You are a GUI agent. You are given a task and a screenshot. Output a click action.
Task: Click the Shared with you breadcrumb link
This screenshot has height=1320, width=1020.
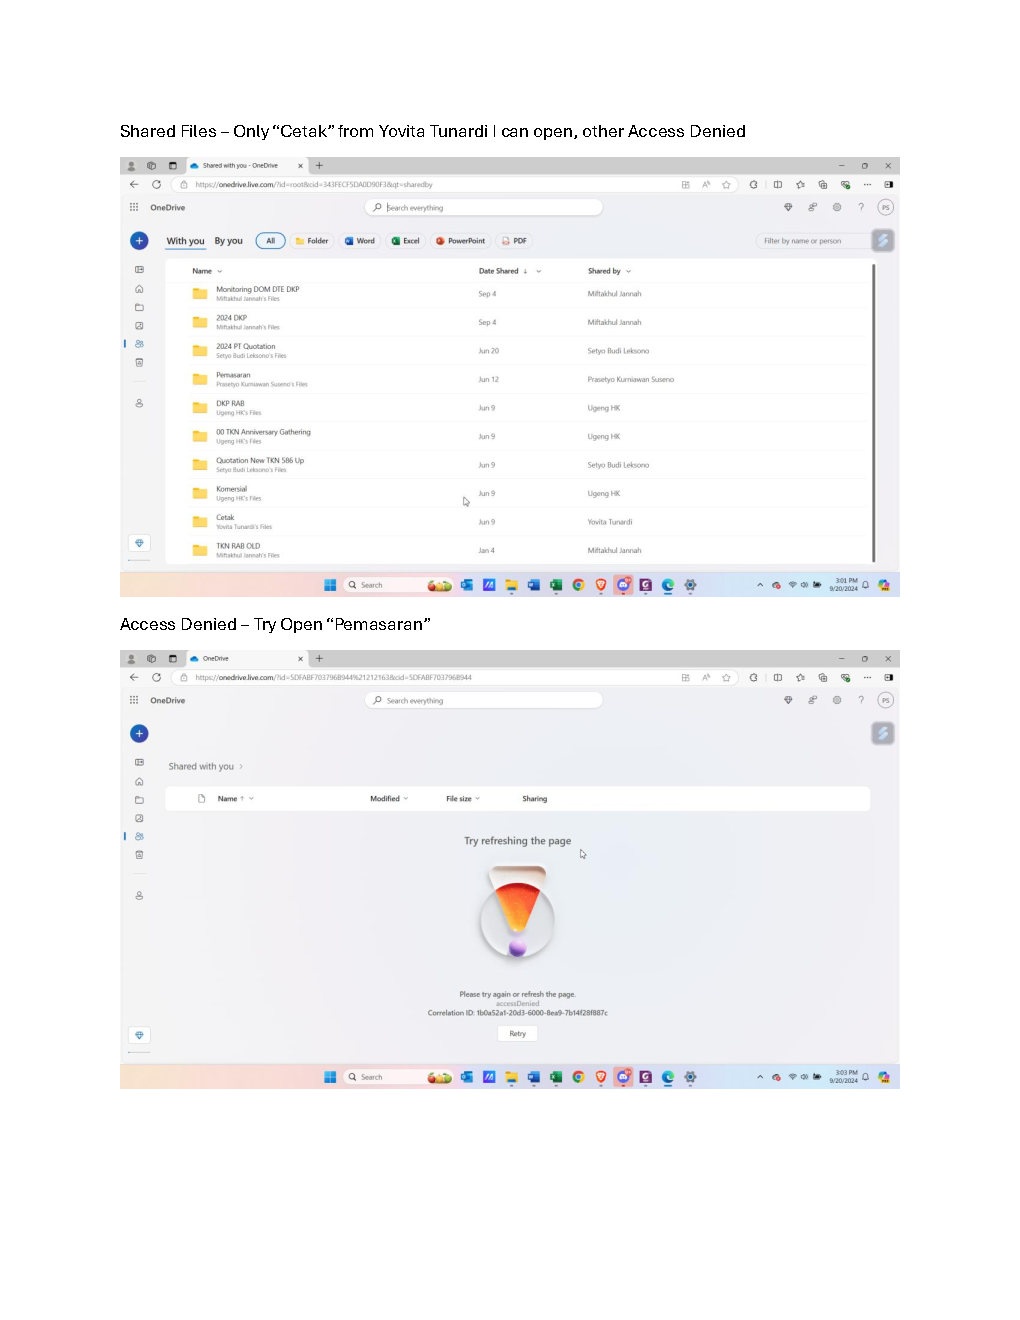point(201,767)
